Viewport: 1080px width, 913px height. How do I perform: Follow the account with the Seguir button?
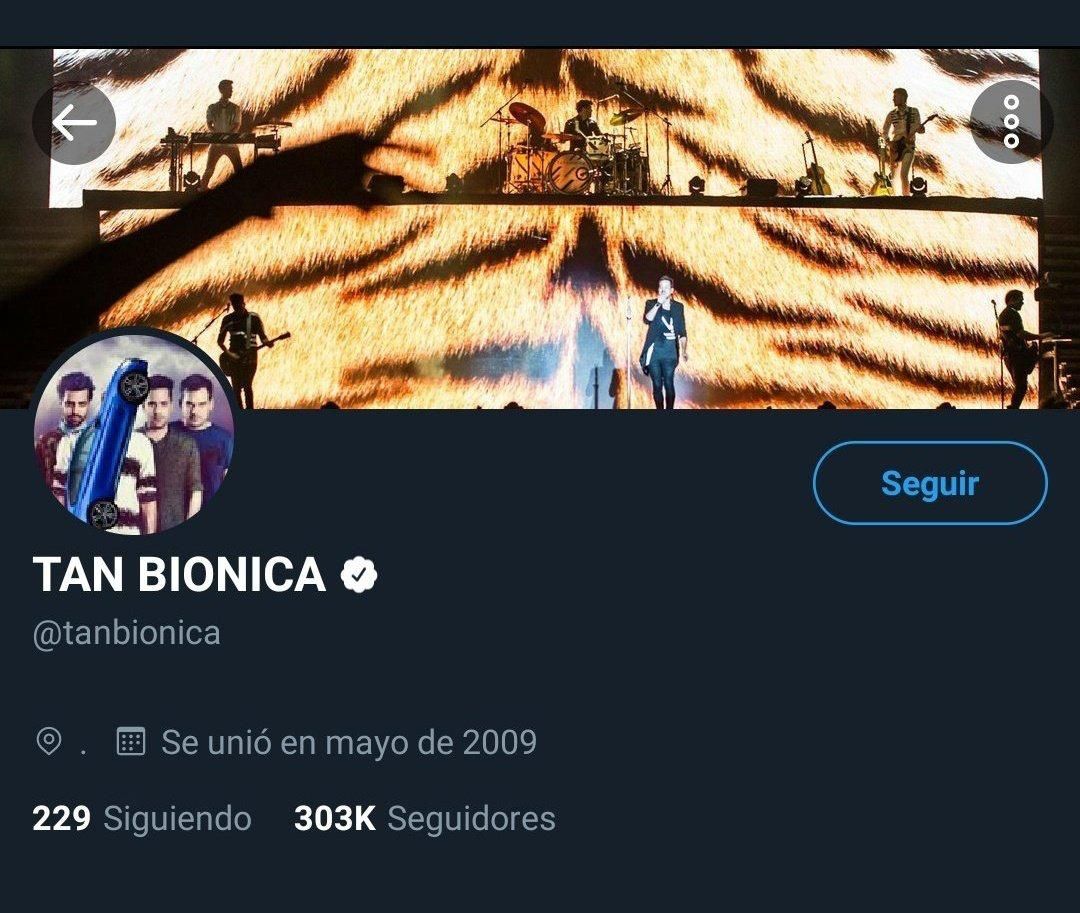click(x=930, y=483)
